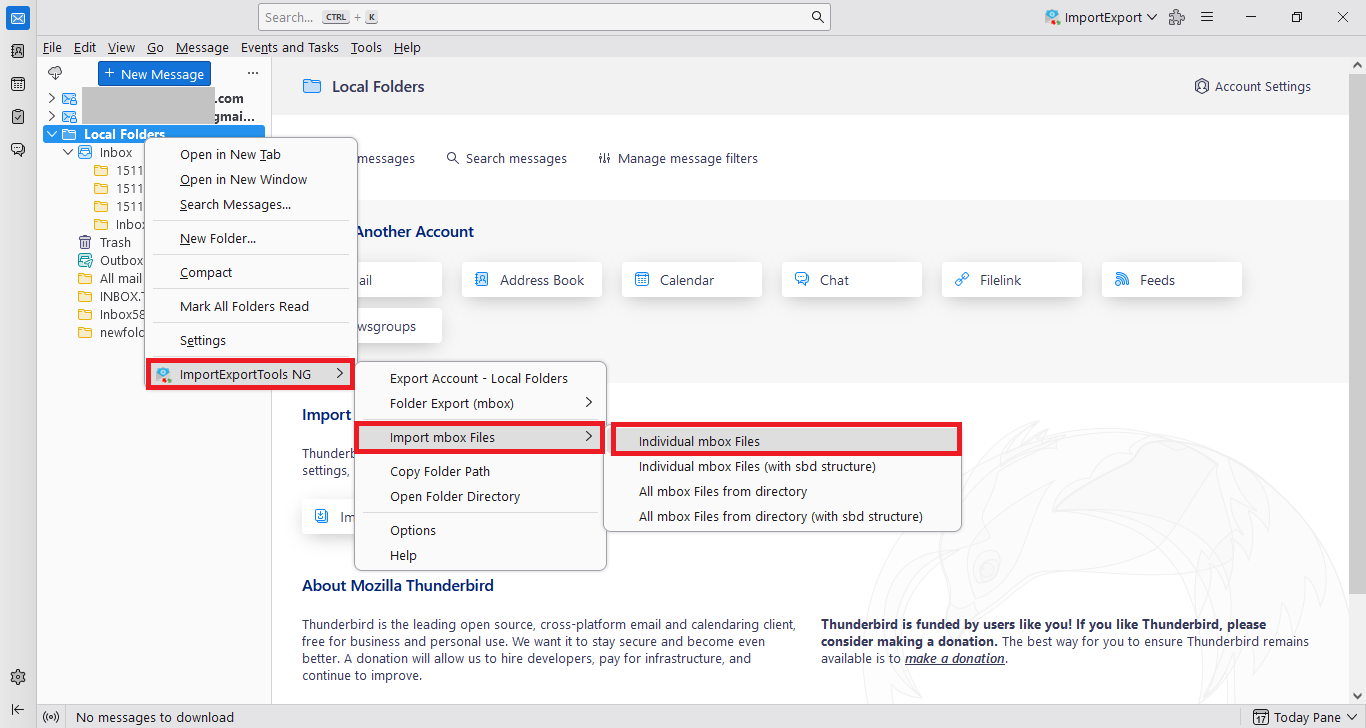Open the View menu
Viewport: 1366px width, 728px height.
tap(121, 47)
